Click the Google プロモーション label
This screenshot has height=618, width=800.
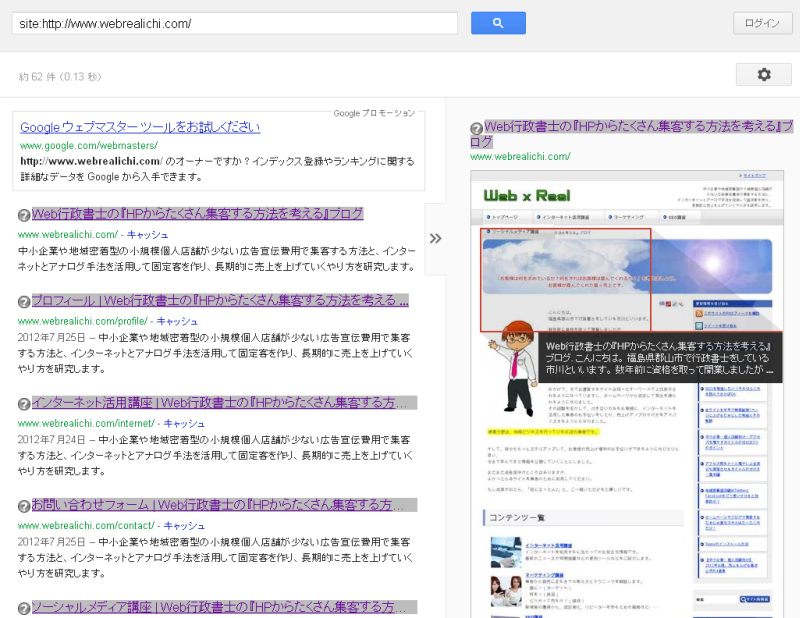pos(374,113)
